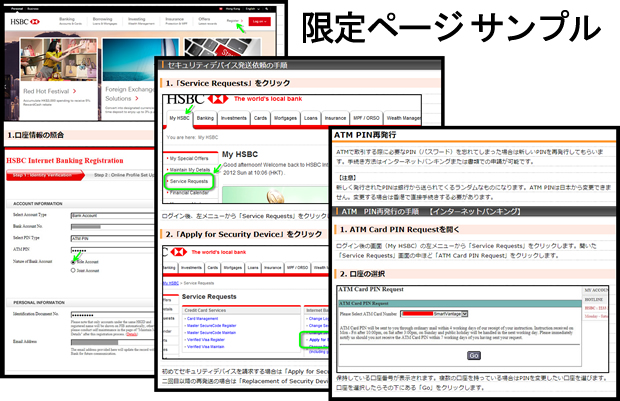The image size is (620, 401).
Task: Open the Insurance menu on homepage
Action: pos(176,21)
